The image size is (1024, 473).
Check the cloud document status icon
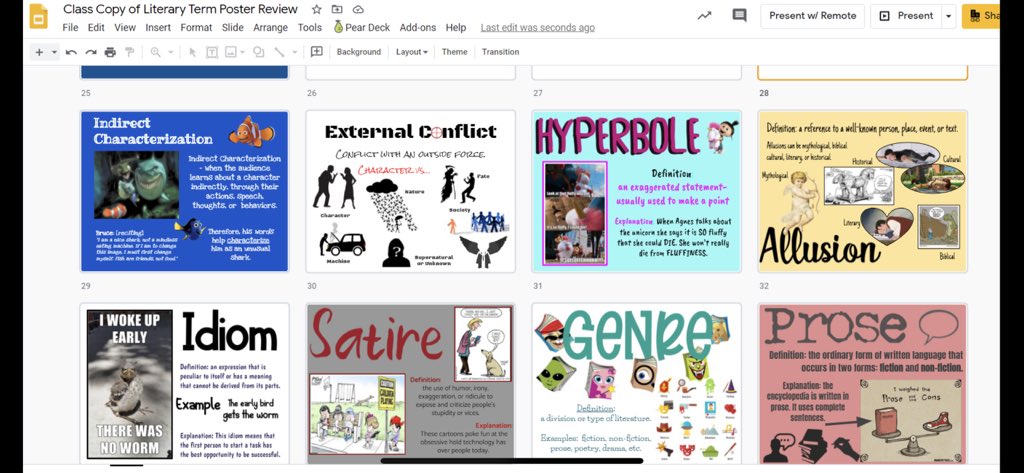[358, 9]
